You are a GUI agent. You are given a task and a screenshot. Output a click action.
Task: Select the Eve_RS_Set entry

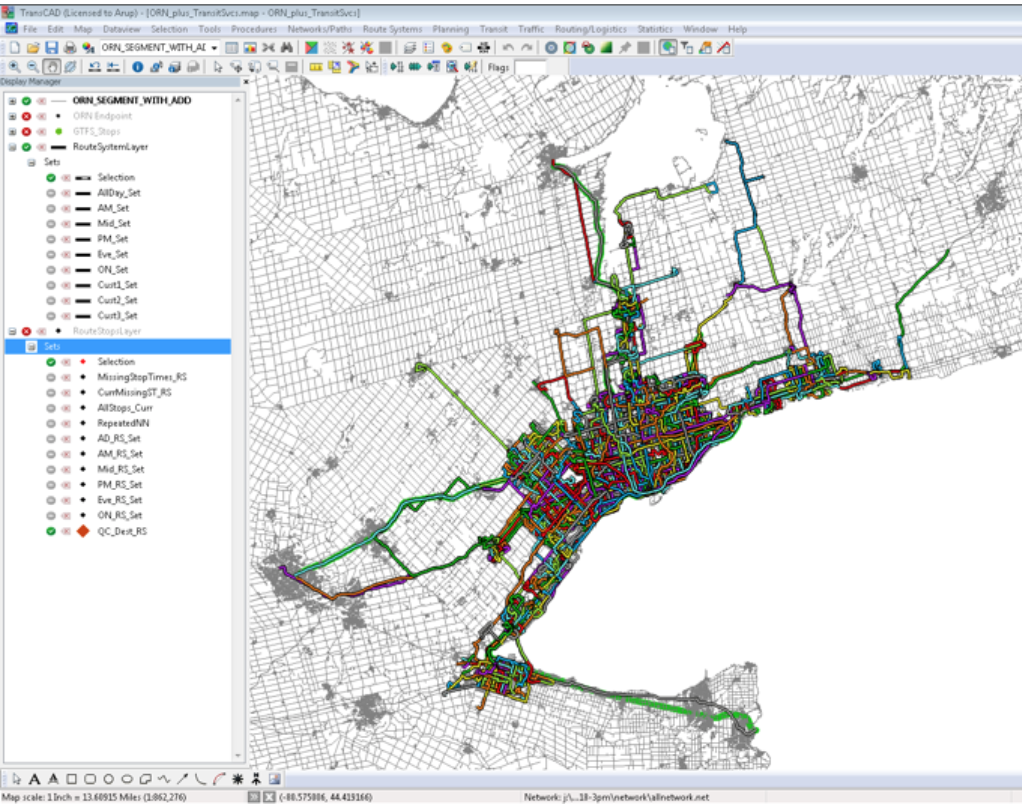[x=120, y=500]
